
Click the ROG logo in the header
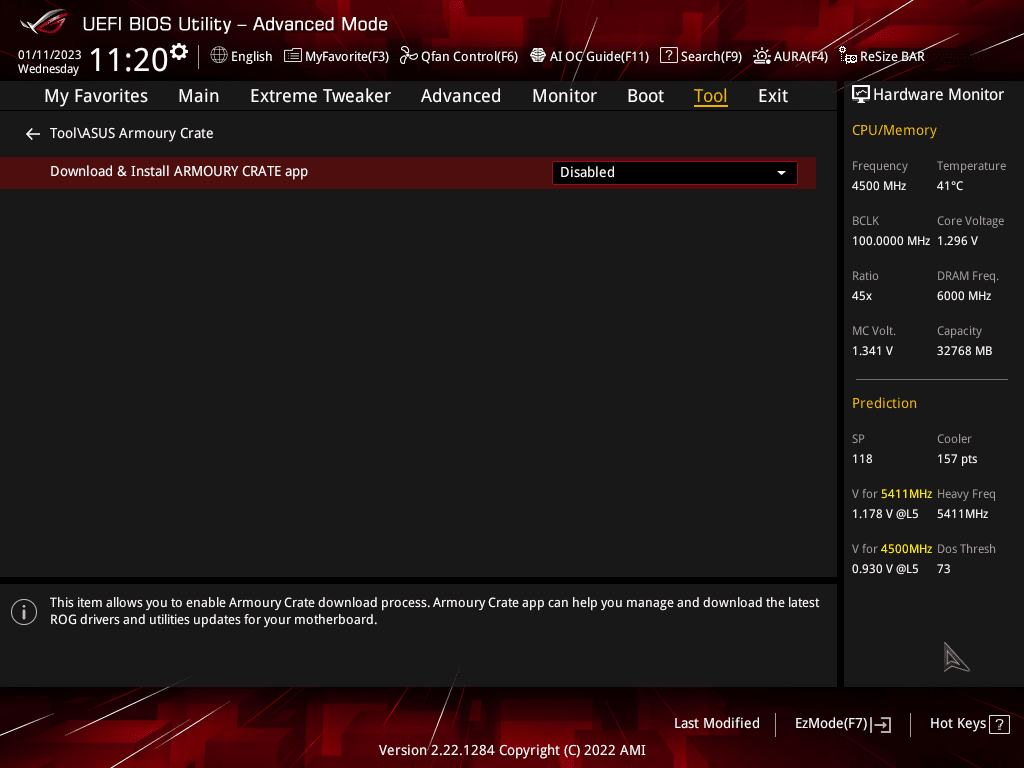point(44,23)
